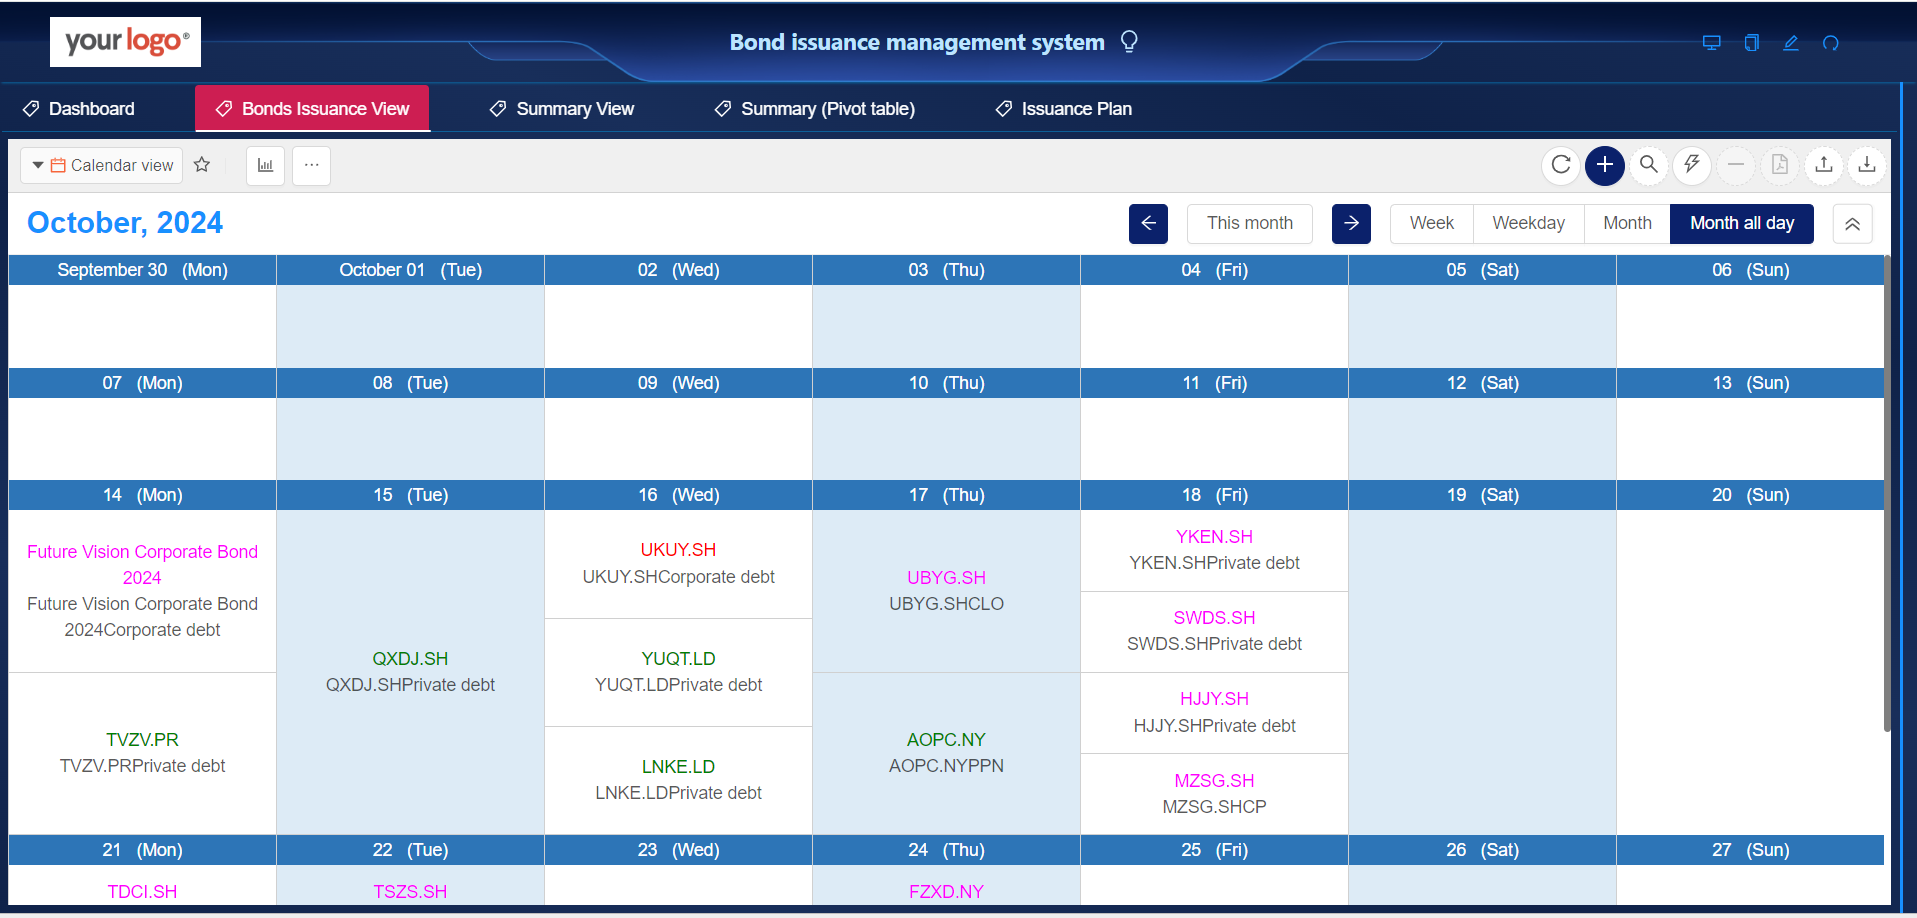Open the MZSG.SH event

pyautogui.click(x=1214, y=794)
